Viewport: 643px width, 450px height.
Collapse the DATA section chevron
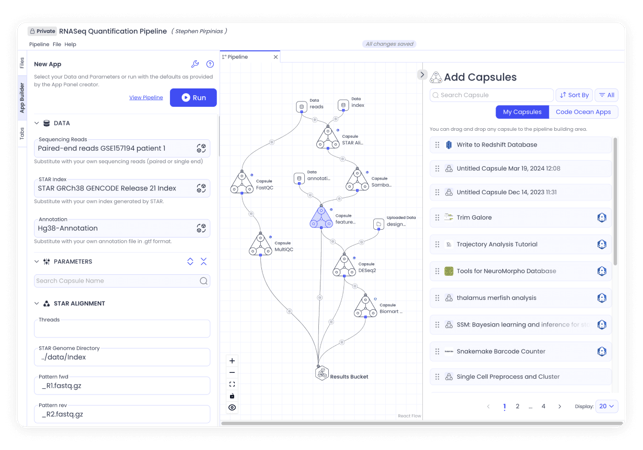click(36, 123)
